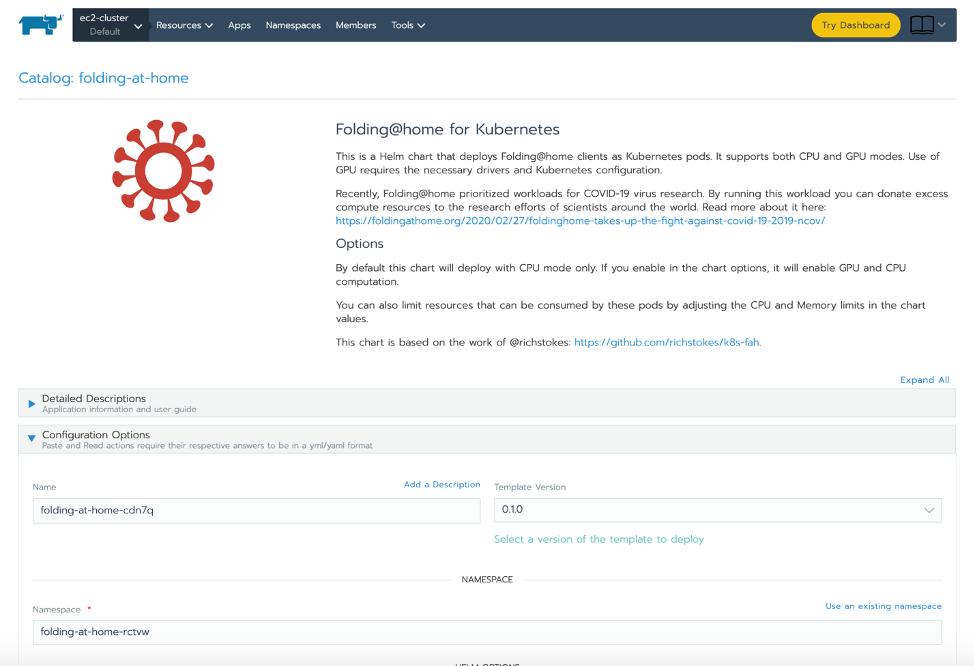Click the Add a Description link
This screenshot has height=666, width=974.
tap(442, 485)
